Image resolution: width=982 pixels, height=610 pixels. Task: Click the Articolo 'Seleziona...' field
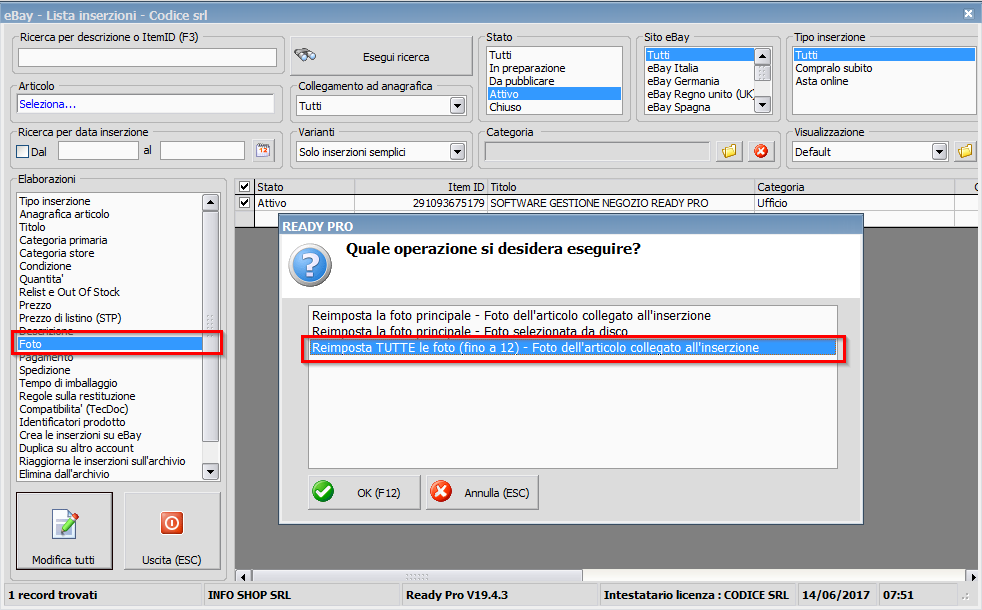pyautogui.click(x=145, y=104)
